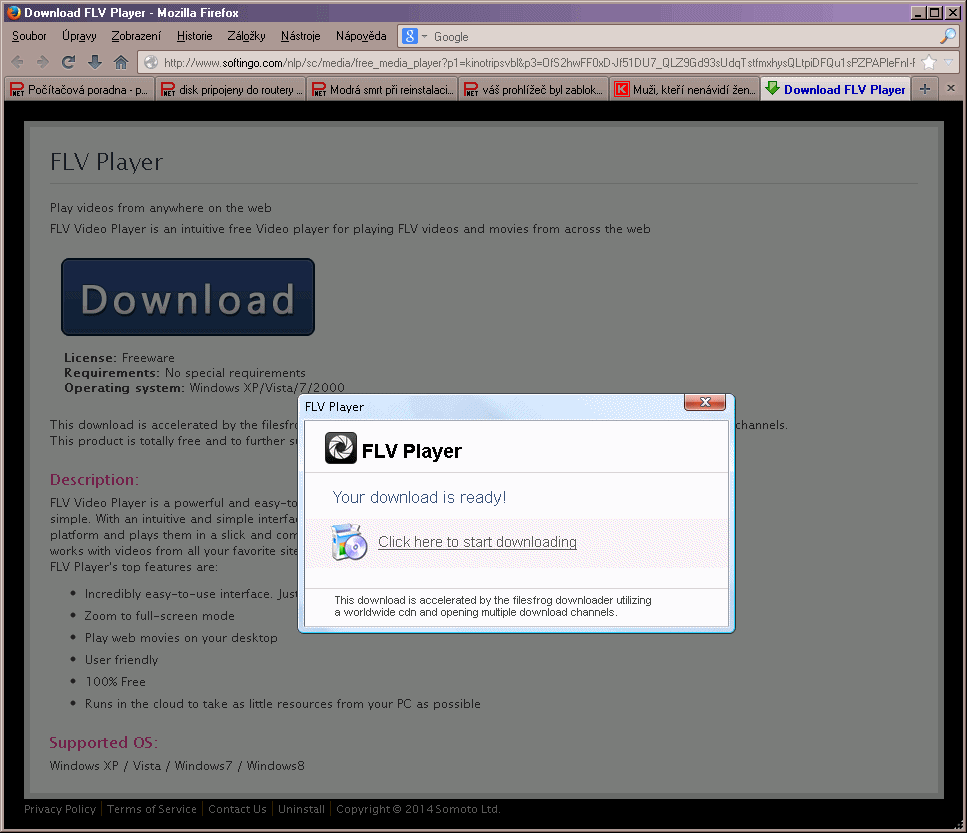Open the Nápověda menu
Image resolution: width=967 pixels, height=833 pixels.
click(x=361, y=36)
